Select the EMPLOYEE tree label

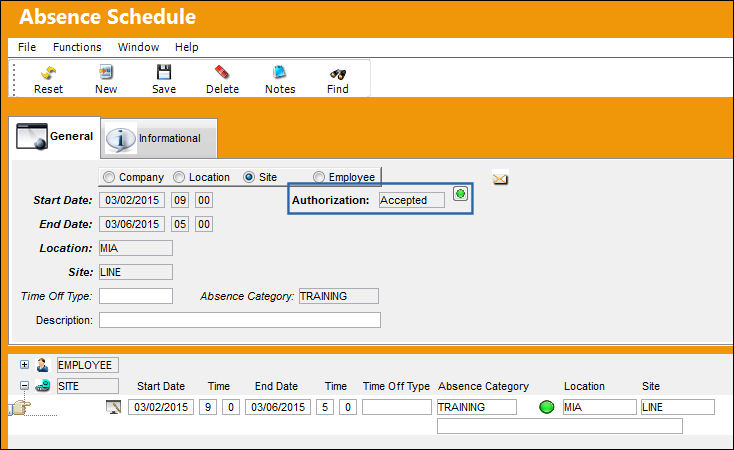(x=88, y=365)
